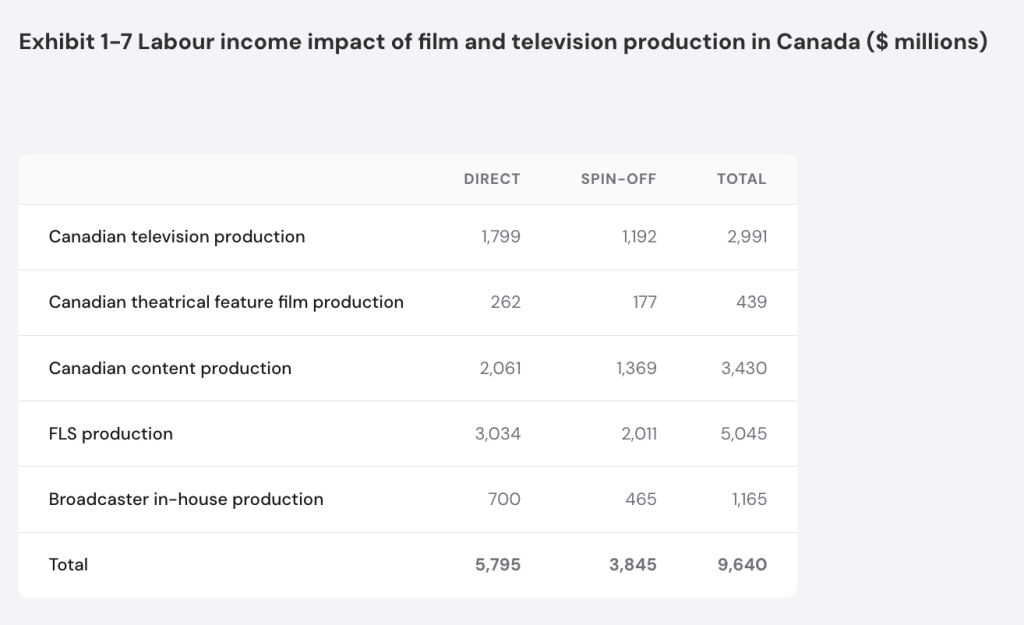This screenshot has height=625, width=1024.
Task: Click the Total row label at the bottom
Action: pyautogui.click(x=68, y=565)
